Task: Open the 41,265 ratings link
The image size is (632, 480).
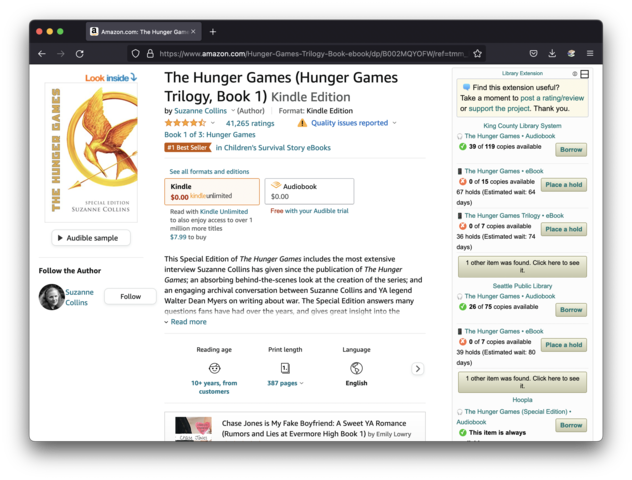Action: [250, 123]
